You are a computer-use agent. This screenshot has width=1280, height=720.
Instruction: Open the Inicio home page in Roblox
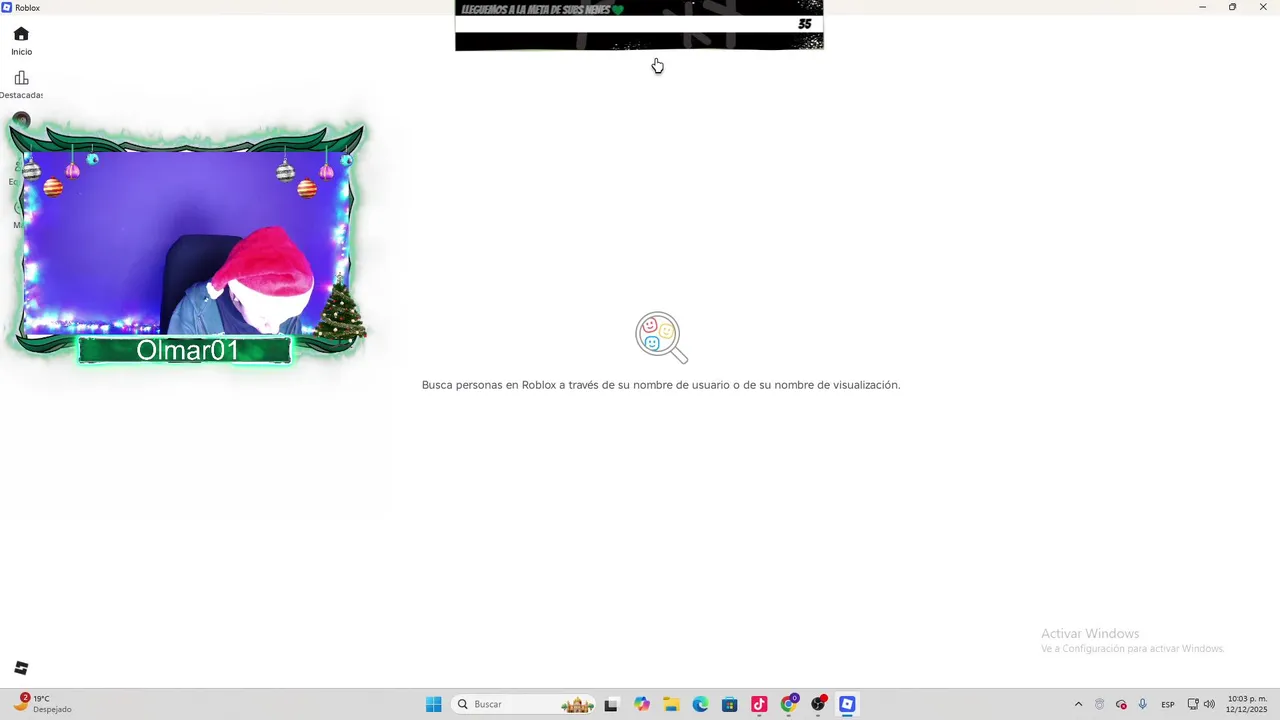21,41
